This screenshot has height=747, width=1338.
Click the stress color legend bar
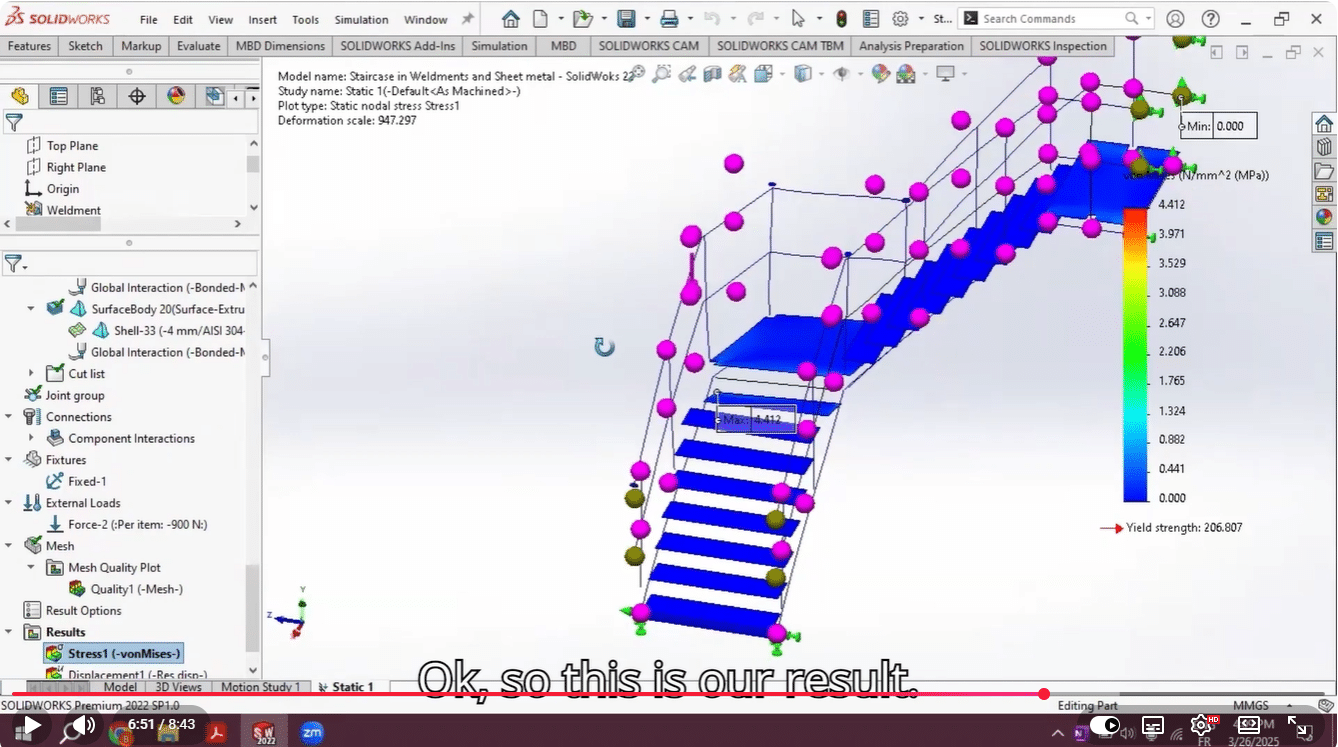tap(1136, 355)
